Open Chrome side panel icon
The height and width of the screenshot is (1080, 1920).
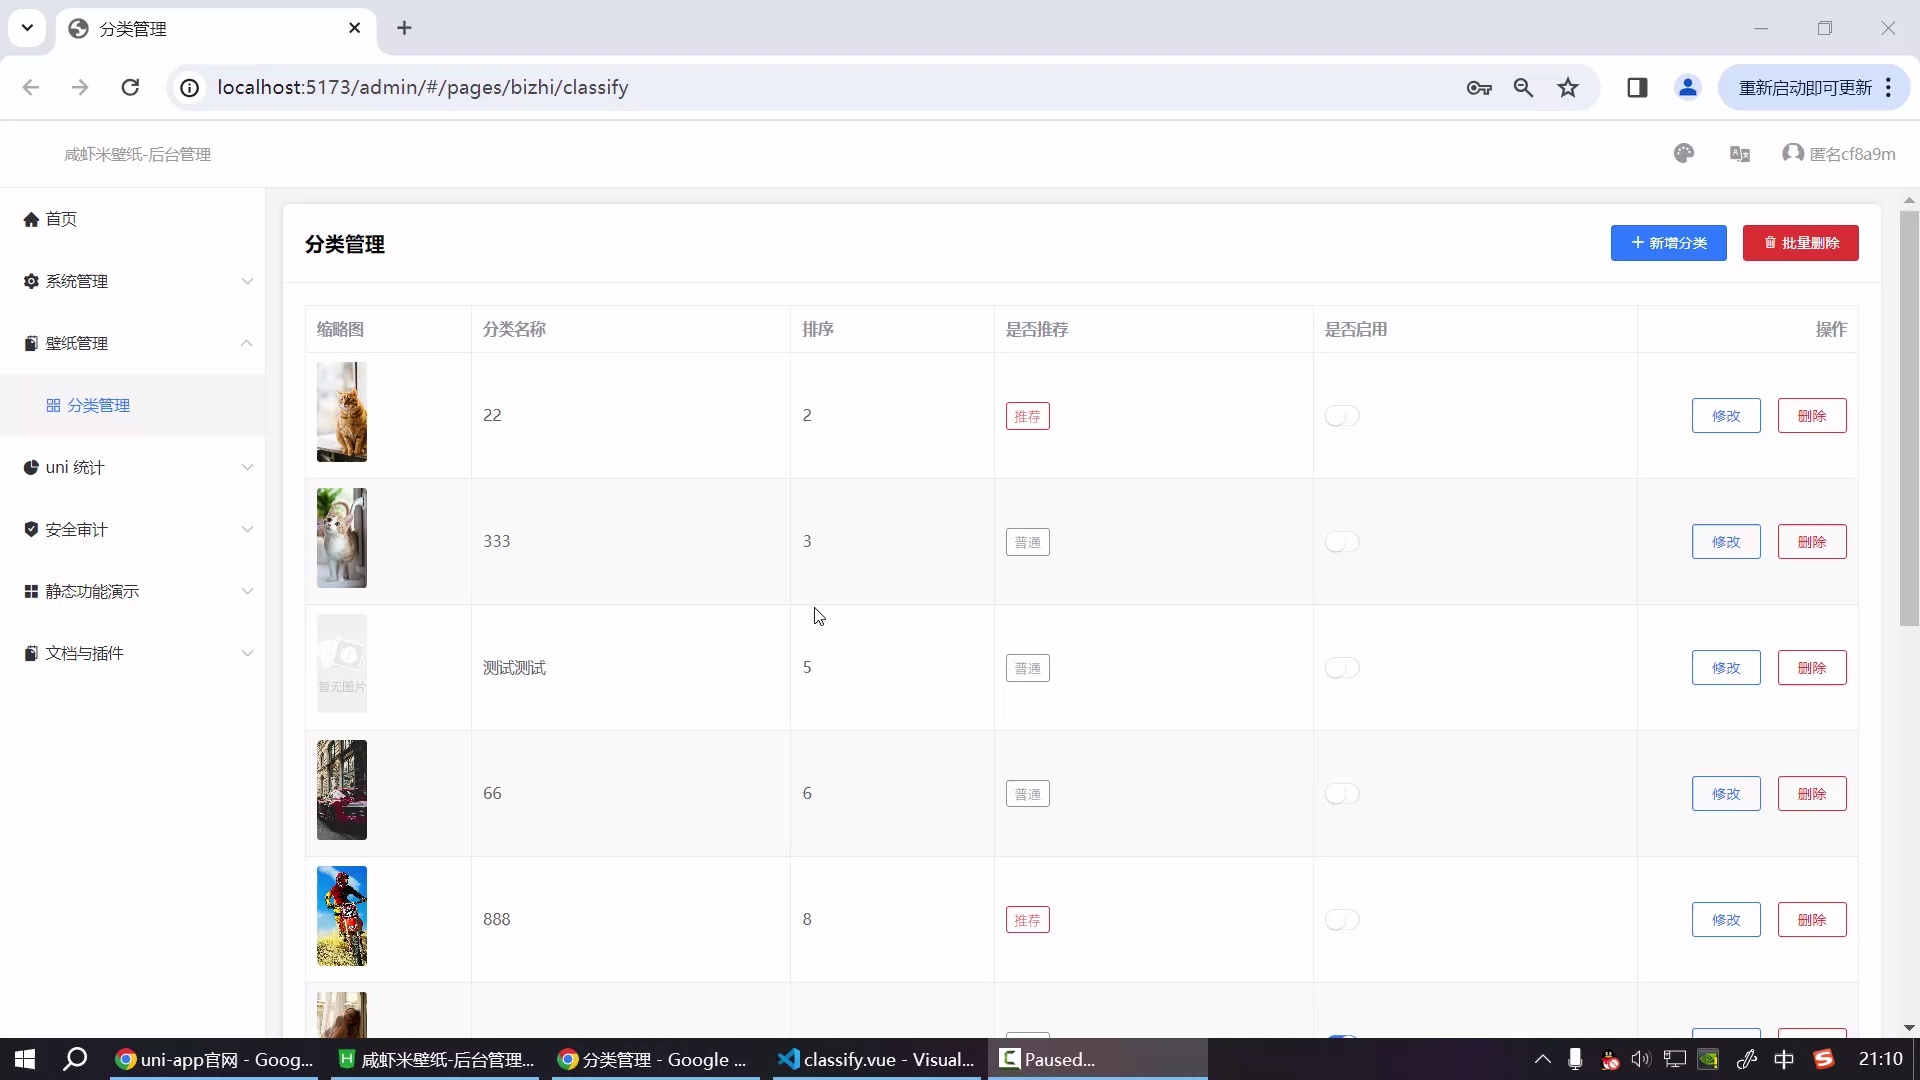[x=1637, y=88]
